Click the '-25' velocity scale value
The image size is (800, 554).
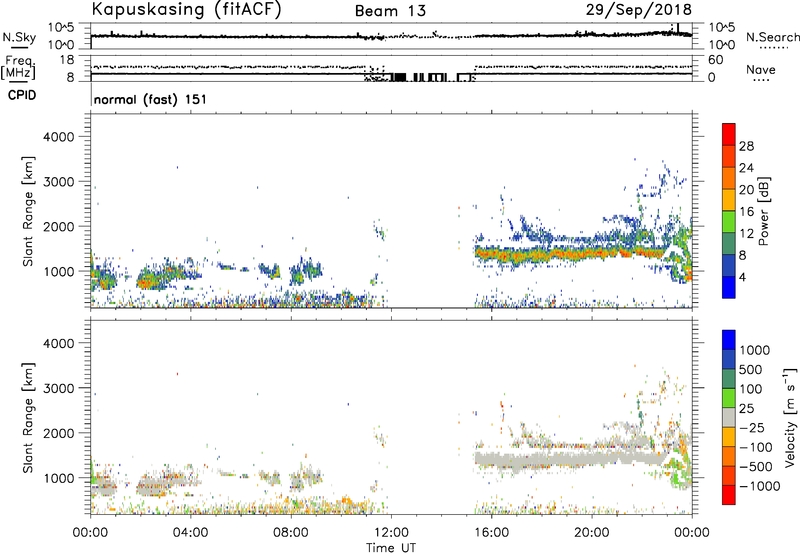752,427
